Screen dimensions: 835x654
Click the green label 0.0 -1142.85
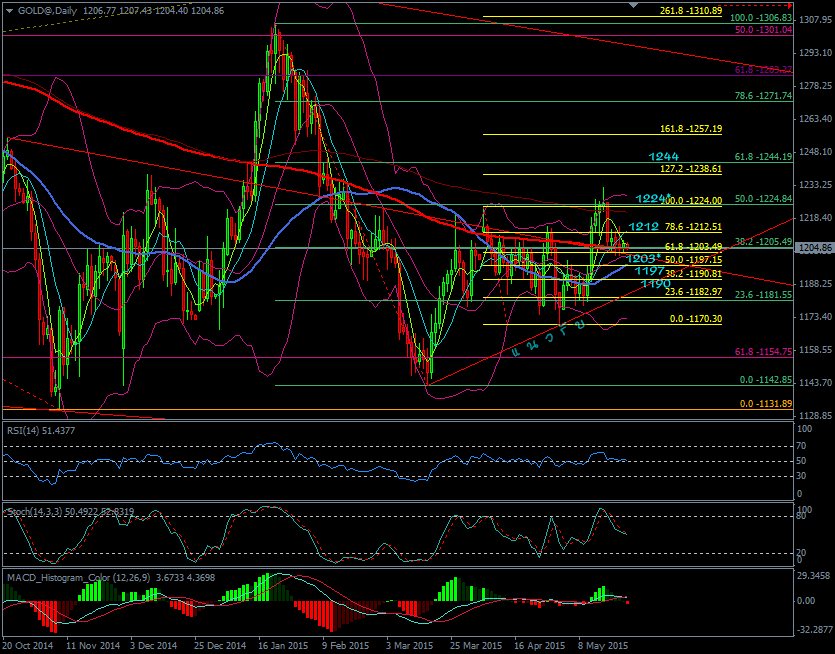coord(766,380)
